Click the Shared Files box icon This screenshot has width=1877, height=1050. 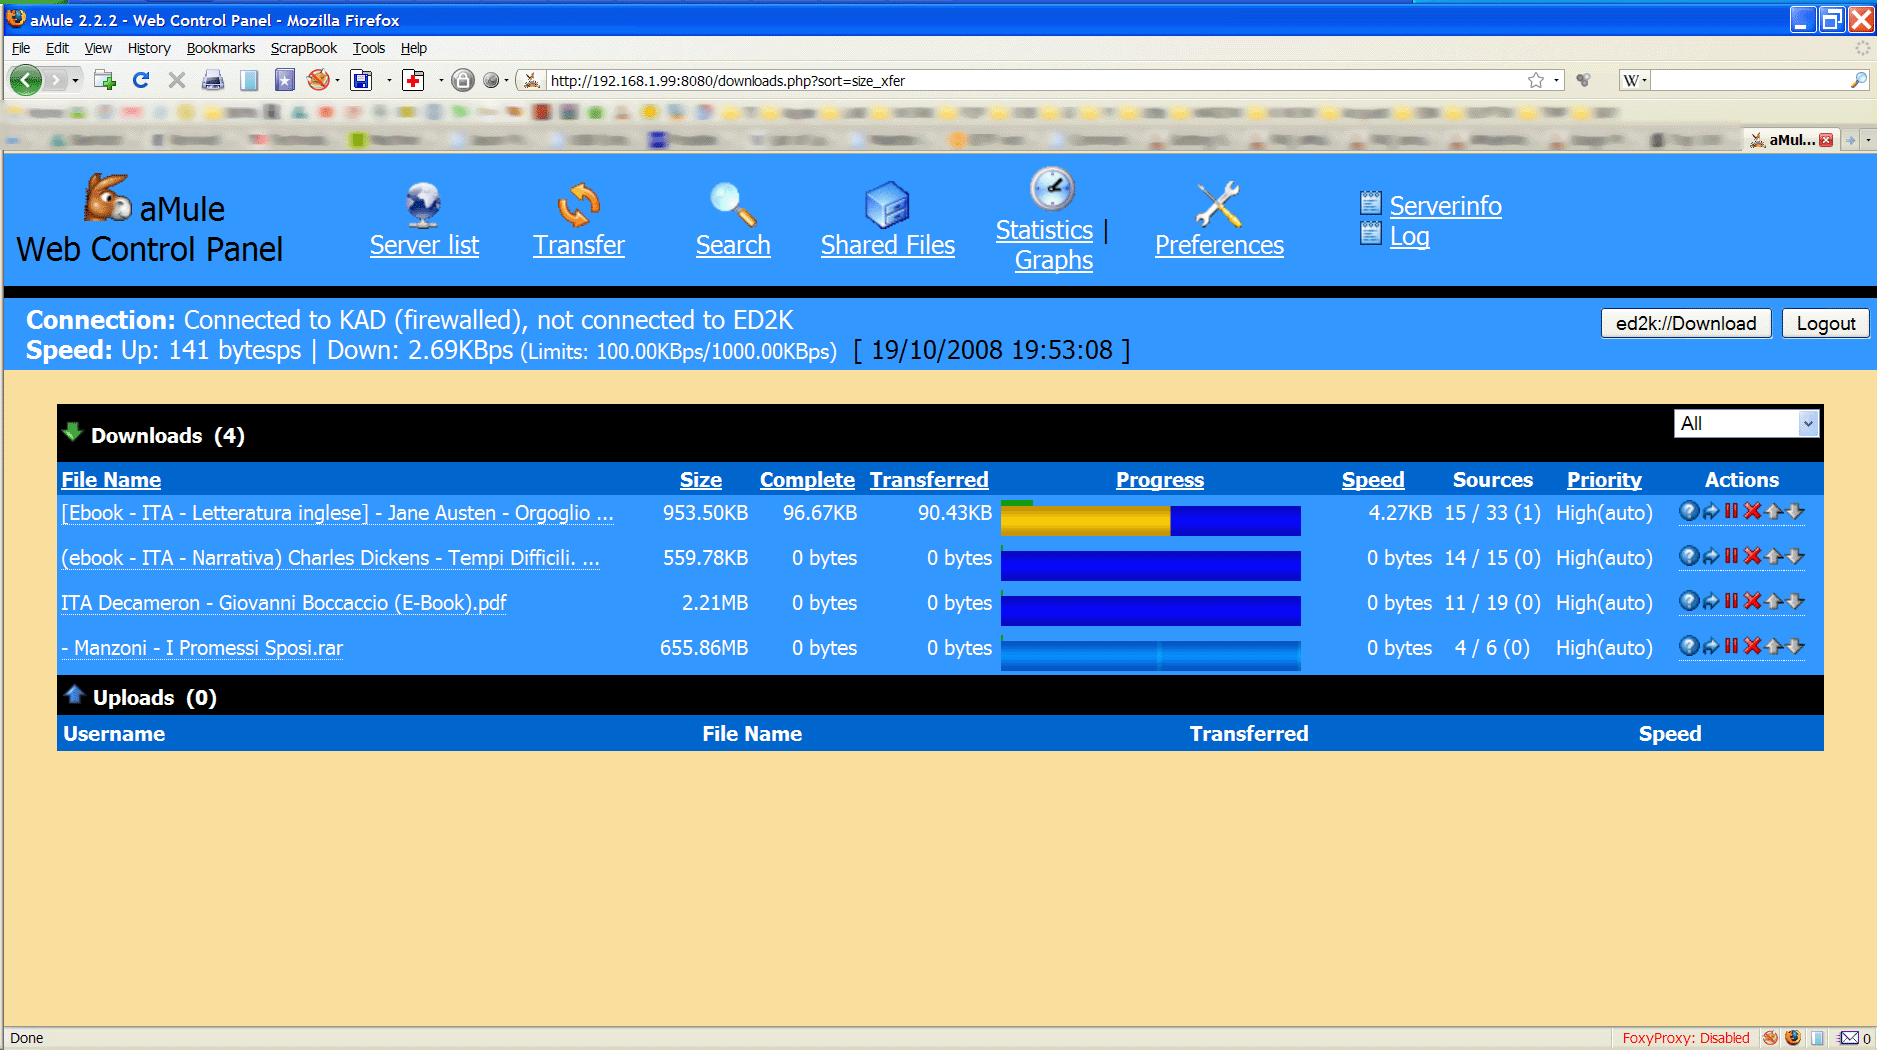pos(887,205)
